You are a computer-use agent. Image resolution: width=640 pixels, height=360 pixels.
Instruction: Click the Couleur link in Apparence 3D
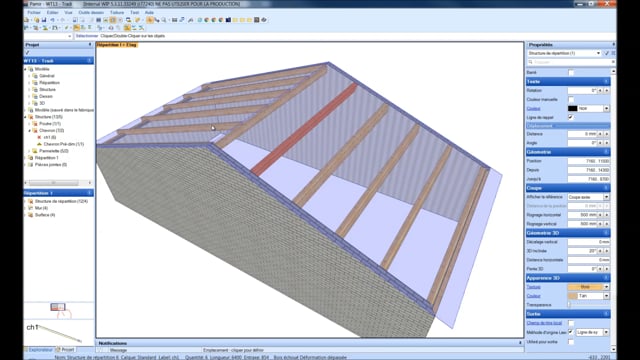point(533,296)
